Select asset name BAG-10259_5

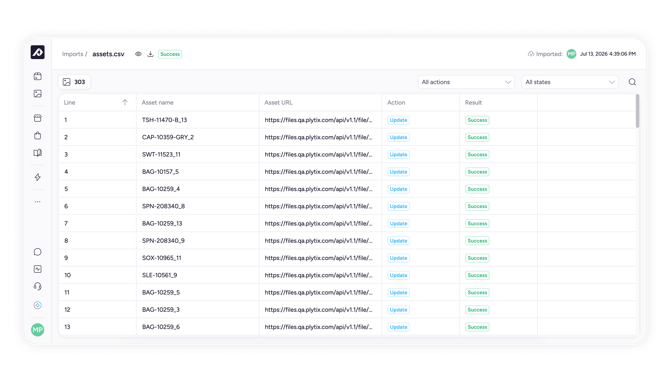[x=161, y=292]
